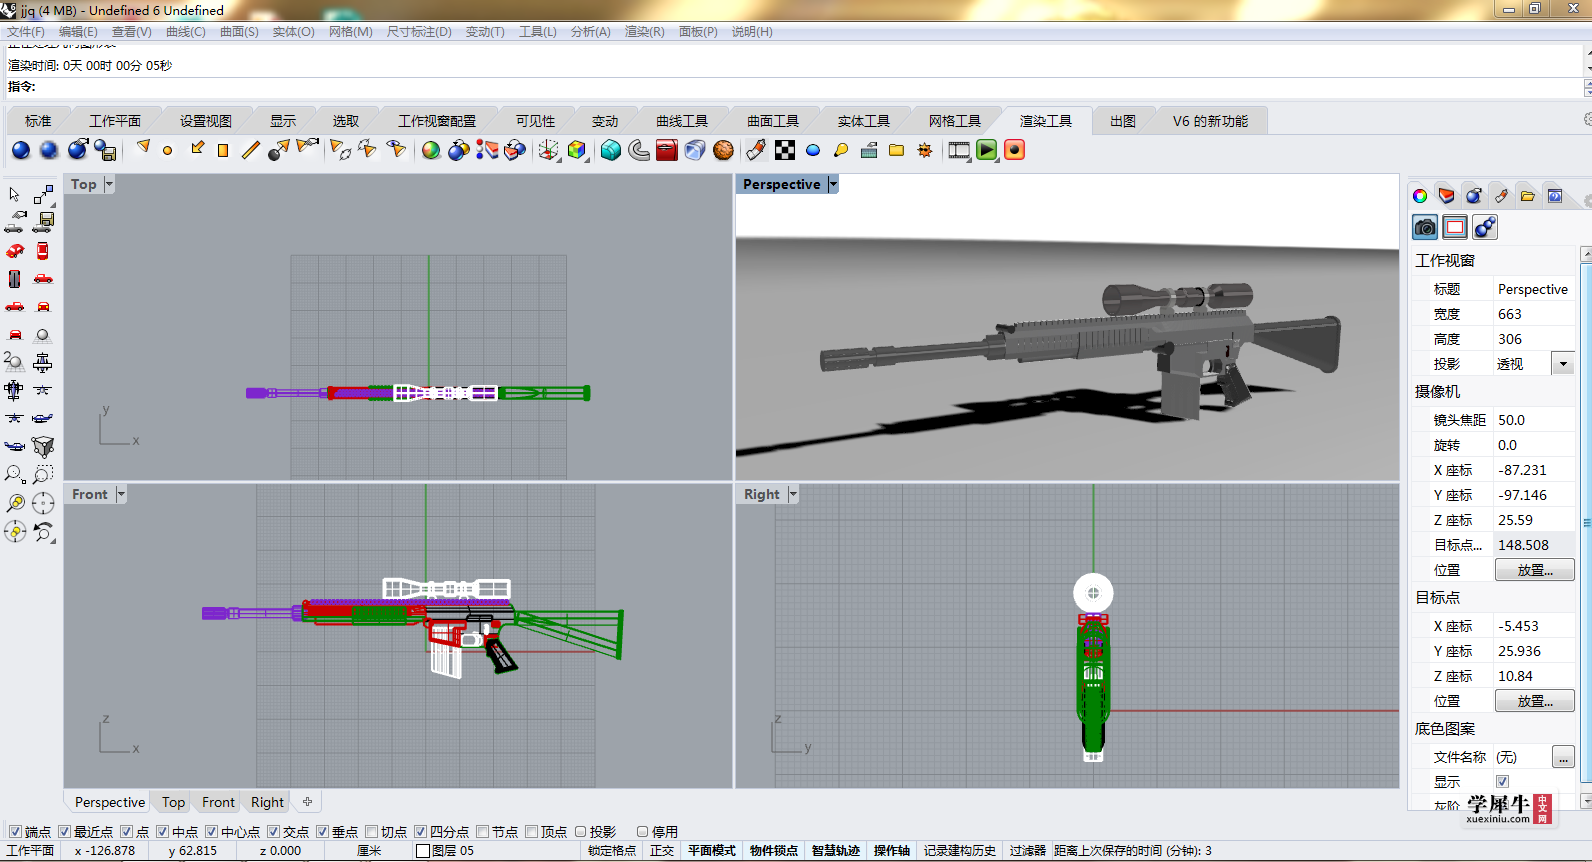Click the multicolor cube icon in toolbar
1592x862 pixels.
[577, 150]
